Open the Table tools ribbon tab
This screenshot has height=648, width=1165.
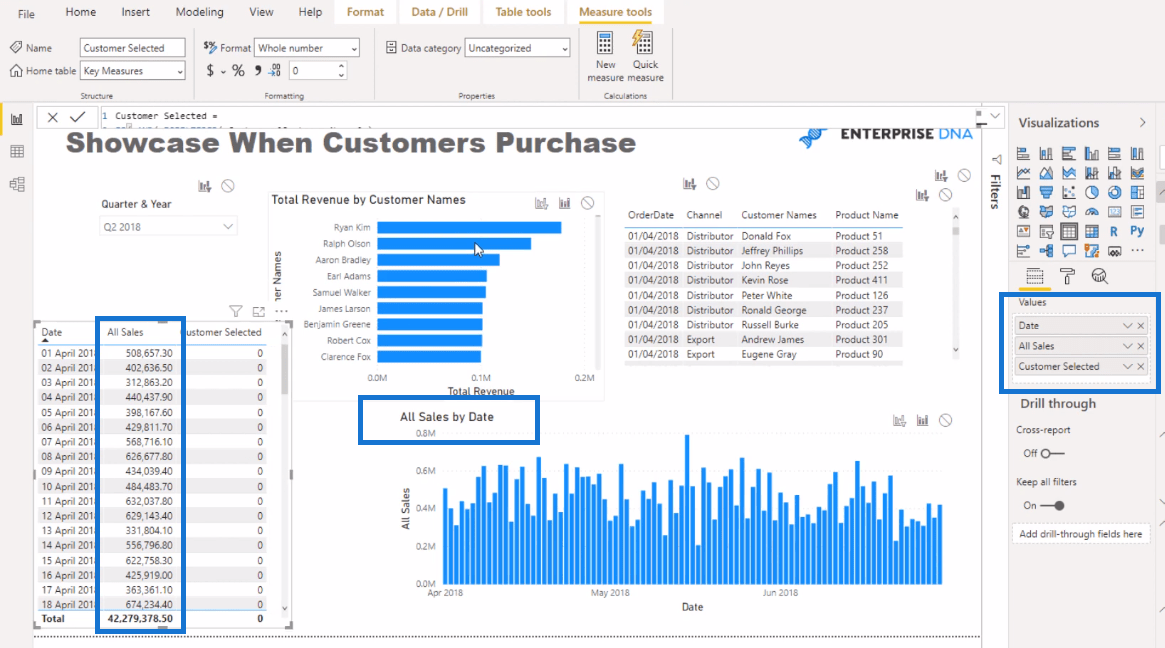coord(523,12)
